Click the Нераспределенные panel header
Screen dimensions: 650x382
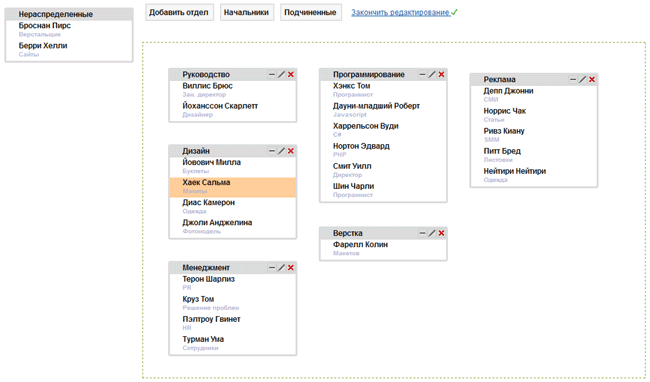click(x=69, y=14)
